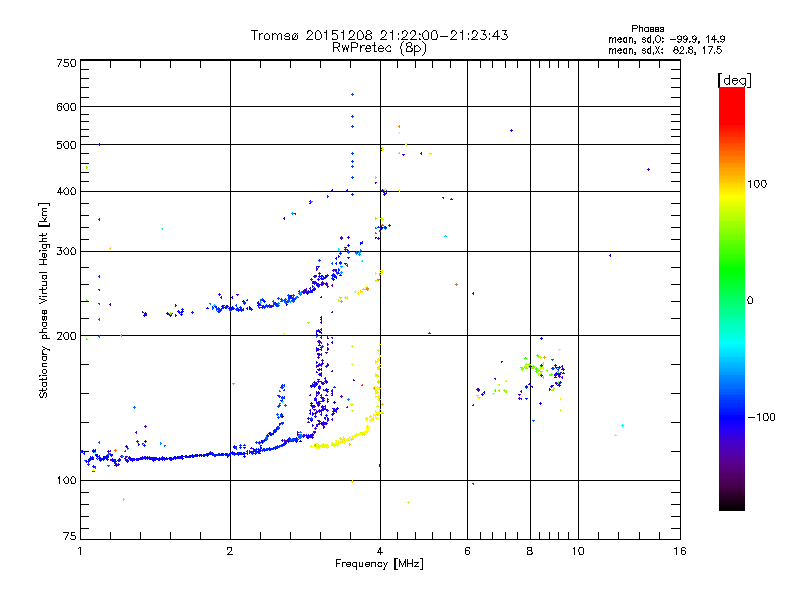Viewport: 800px width, 600px height.
Task: Click the y-axis tick label '300'
Action: tap(66, 252)
